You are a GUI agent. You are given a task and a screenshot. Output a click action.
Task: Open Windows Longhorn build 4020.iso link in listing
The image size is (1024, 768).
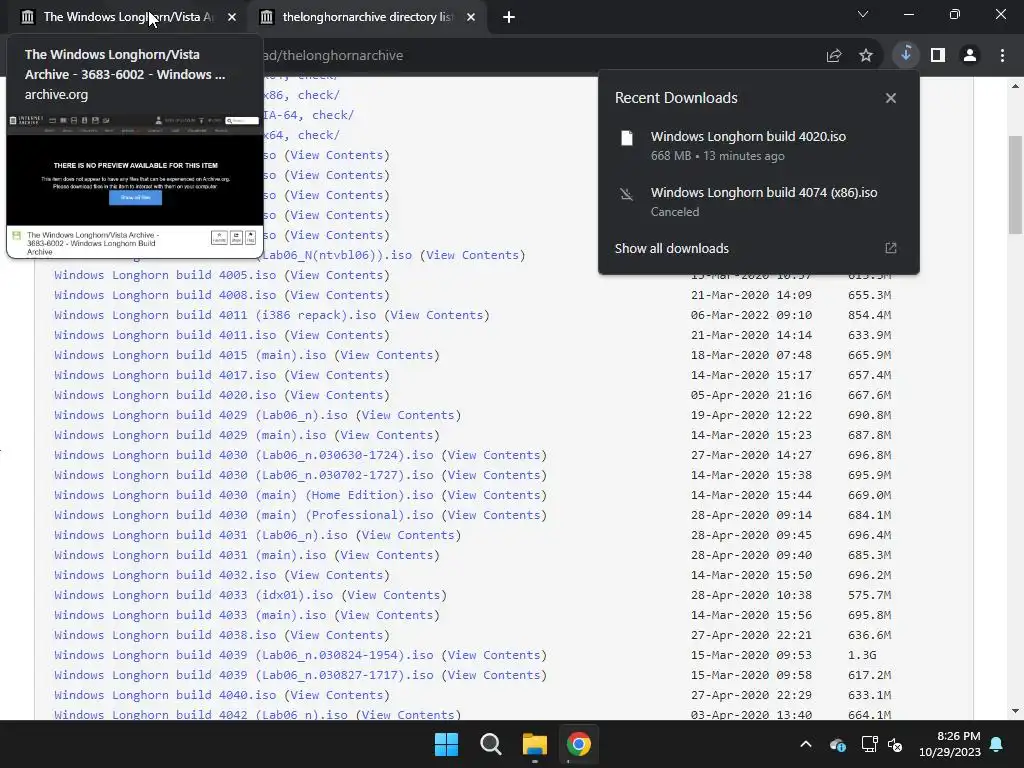[165, 395]
